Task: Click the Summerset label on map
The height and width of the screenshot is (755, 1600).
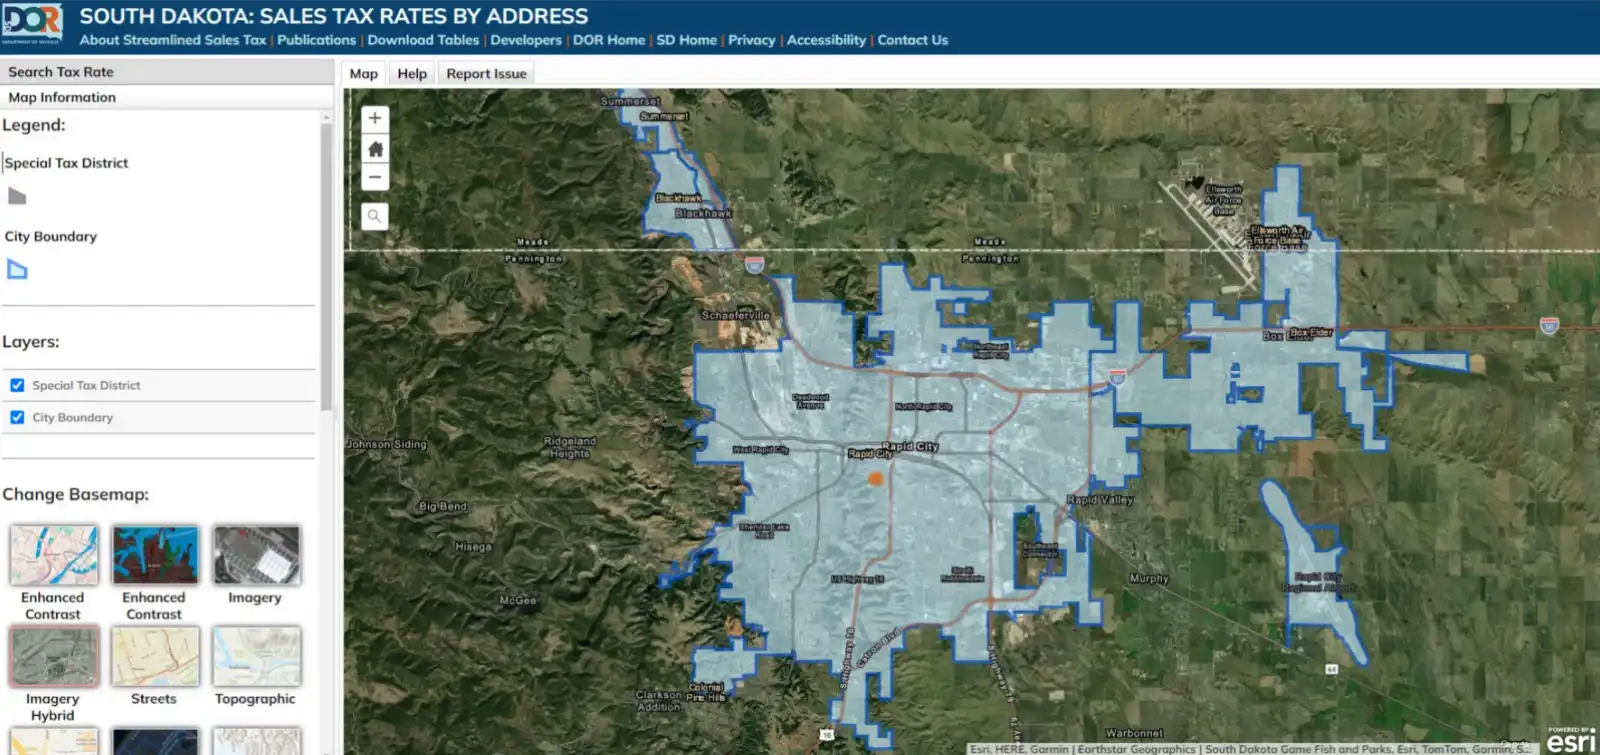Action: (630, 101)
